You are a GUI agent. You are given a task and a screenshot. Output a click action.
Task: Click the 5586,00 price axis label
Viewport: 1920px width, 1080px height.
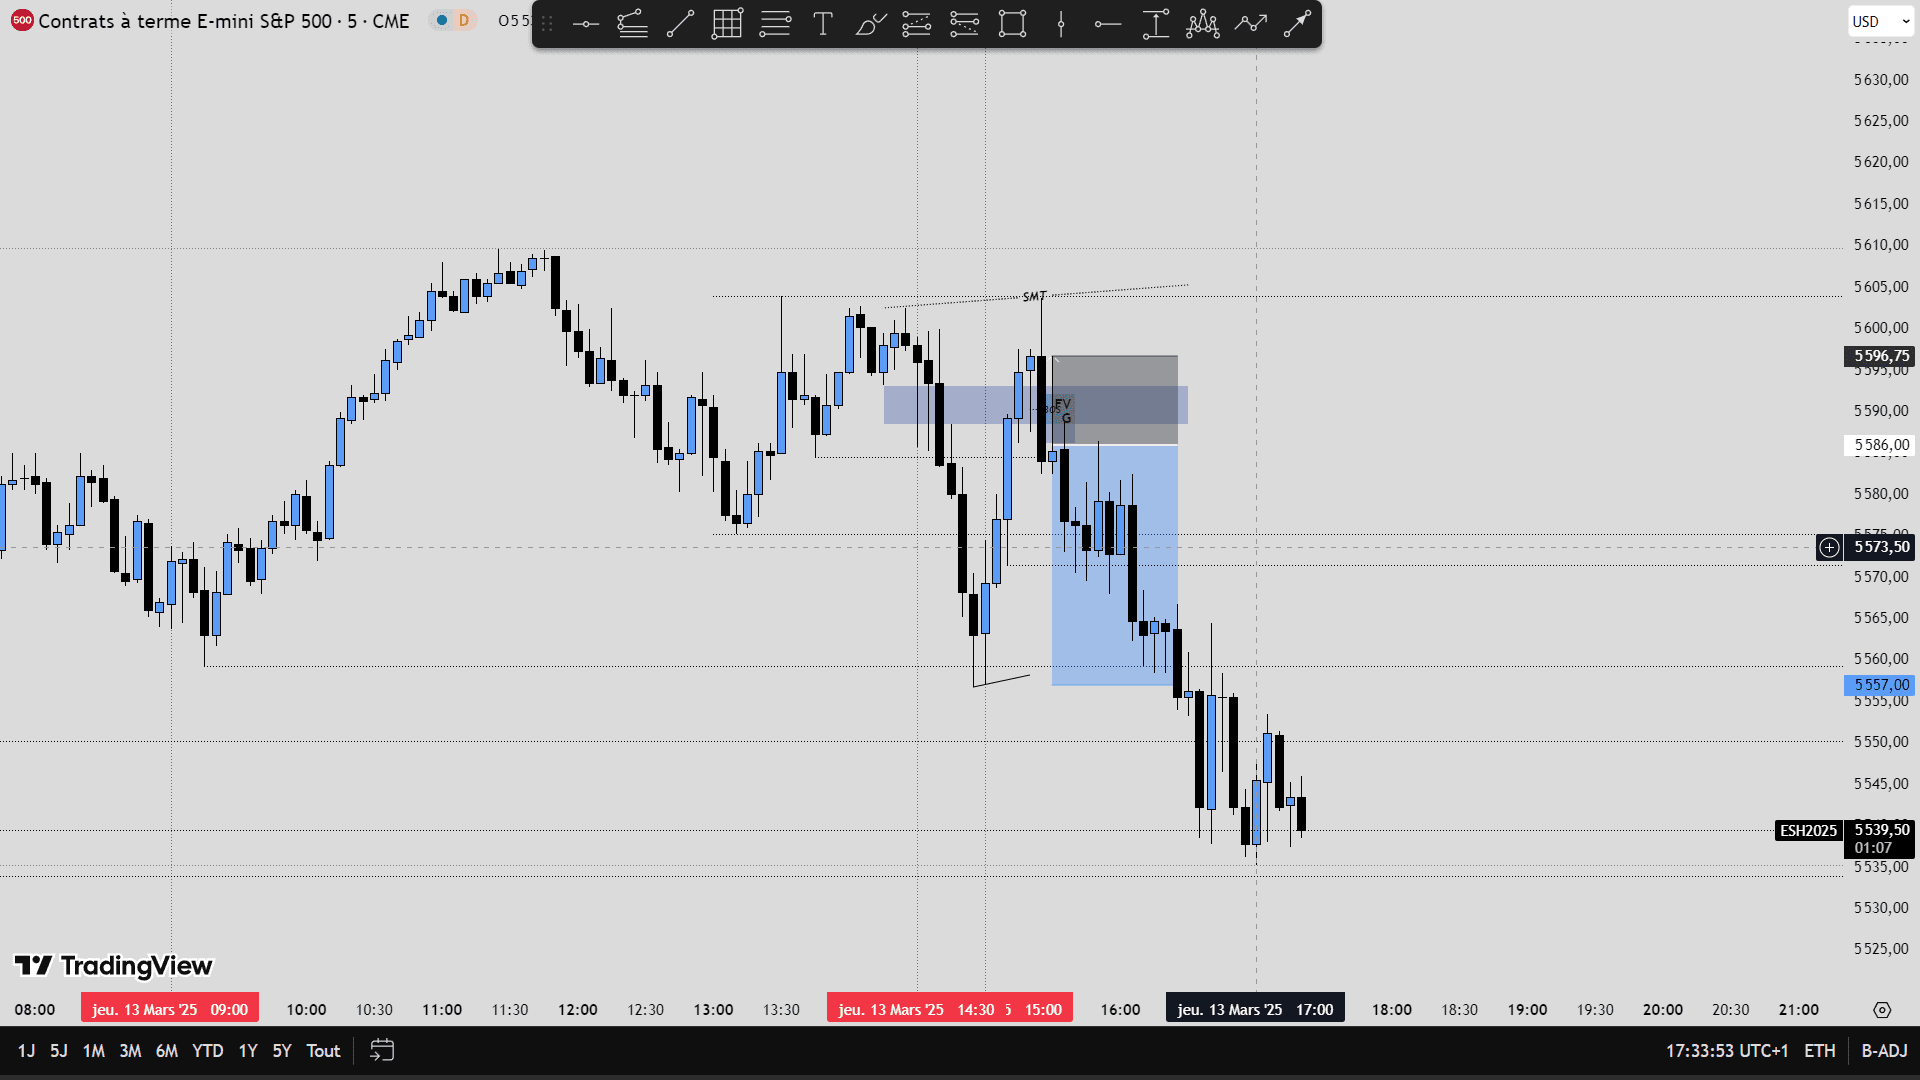(1880, 445)
